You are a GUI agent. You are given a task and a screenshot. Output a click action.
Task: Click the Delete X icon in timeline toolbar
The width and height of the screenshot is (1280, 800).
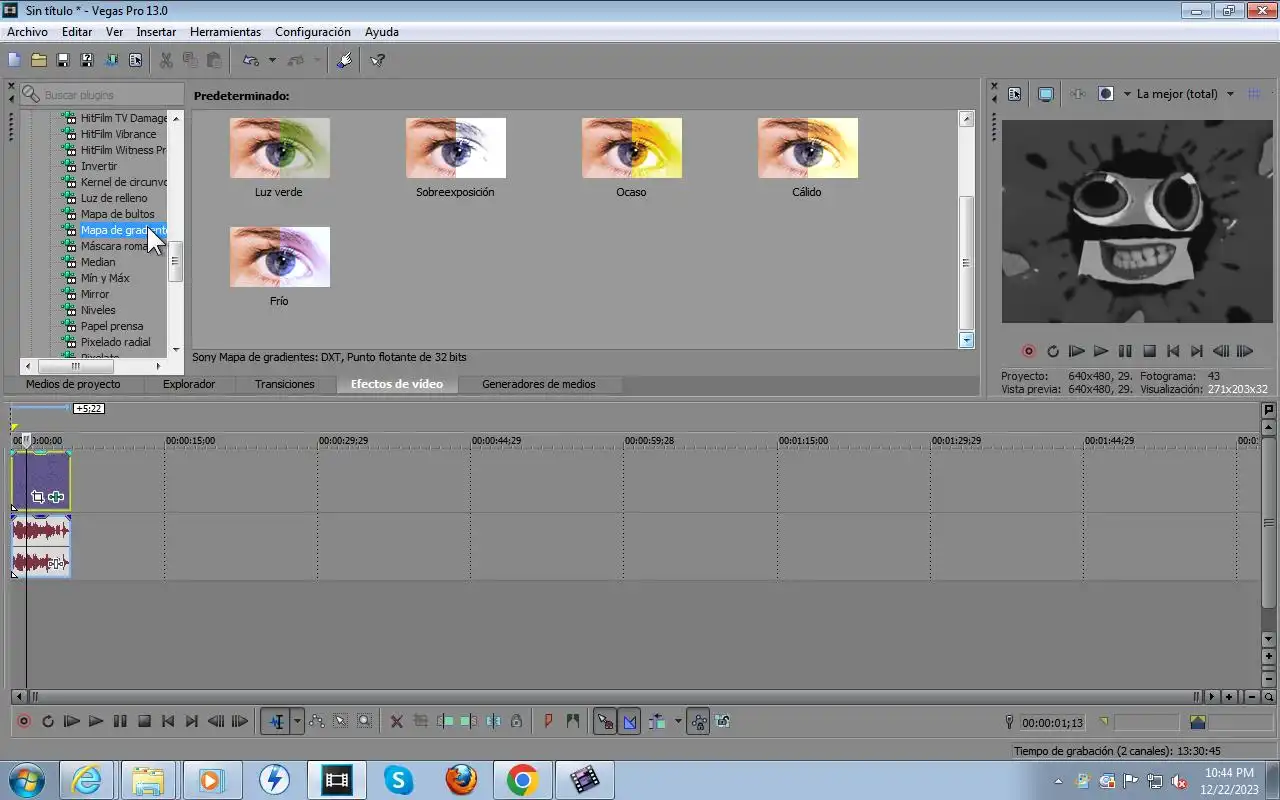pos(396,721)
